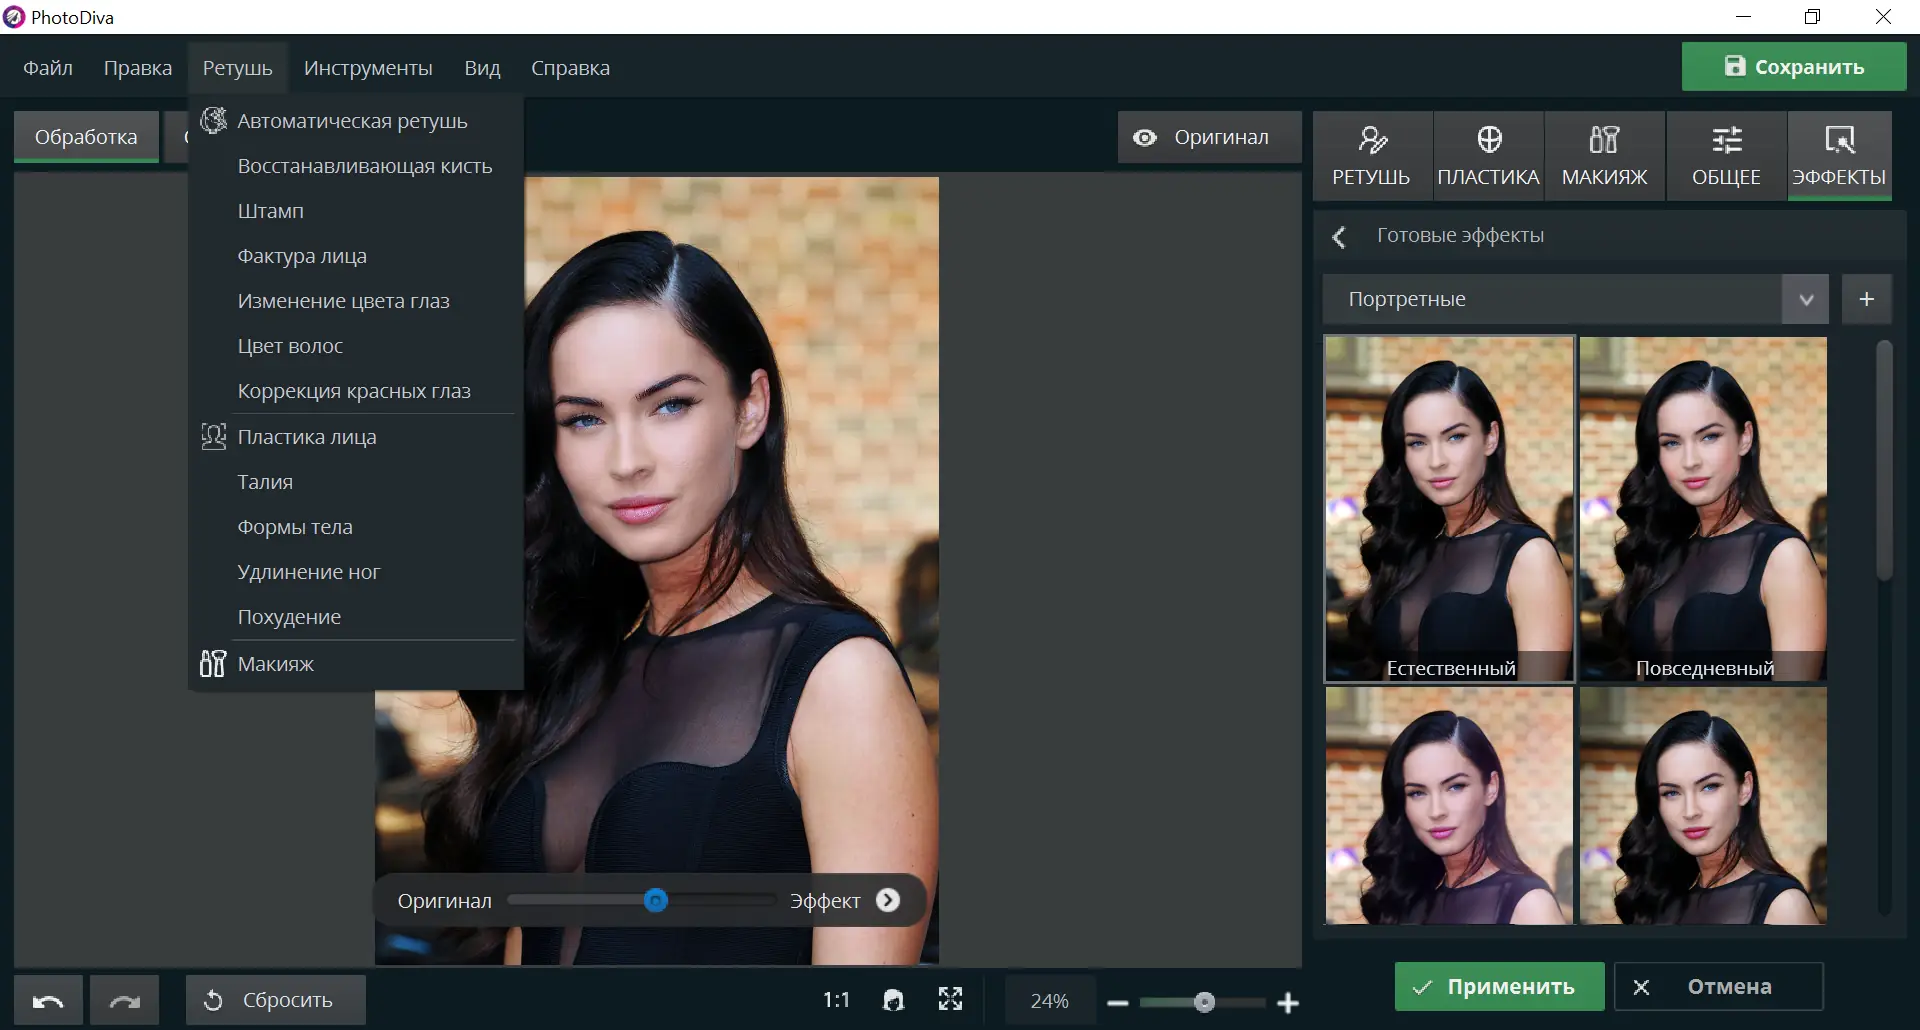Add a new effect with the plus button
1920x1030 pixels.
click(x=1866, y=299)
